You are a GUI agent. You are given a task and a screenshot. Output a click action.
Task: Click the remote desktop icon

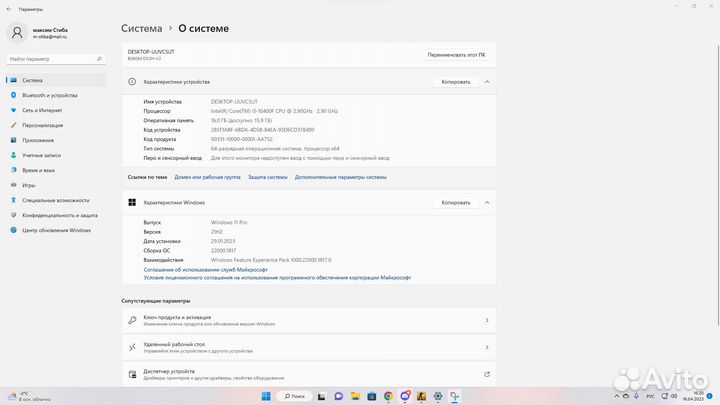[x=132, y=348]
